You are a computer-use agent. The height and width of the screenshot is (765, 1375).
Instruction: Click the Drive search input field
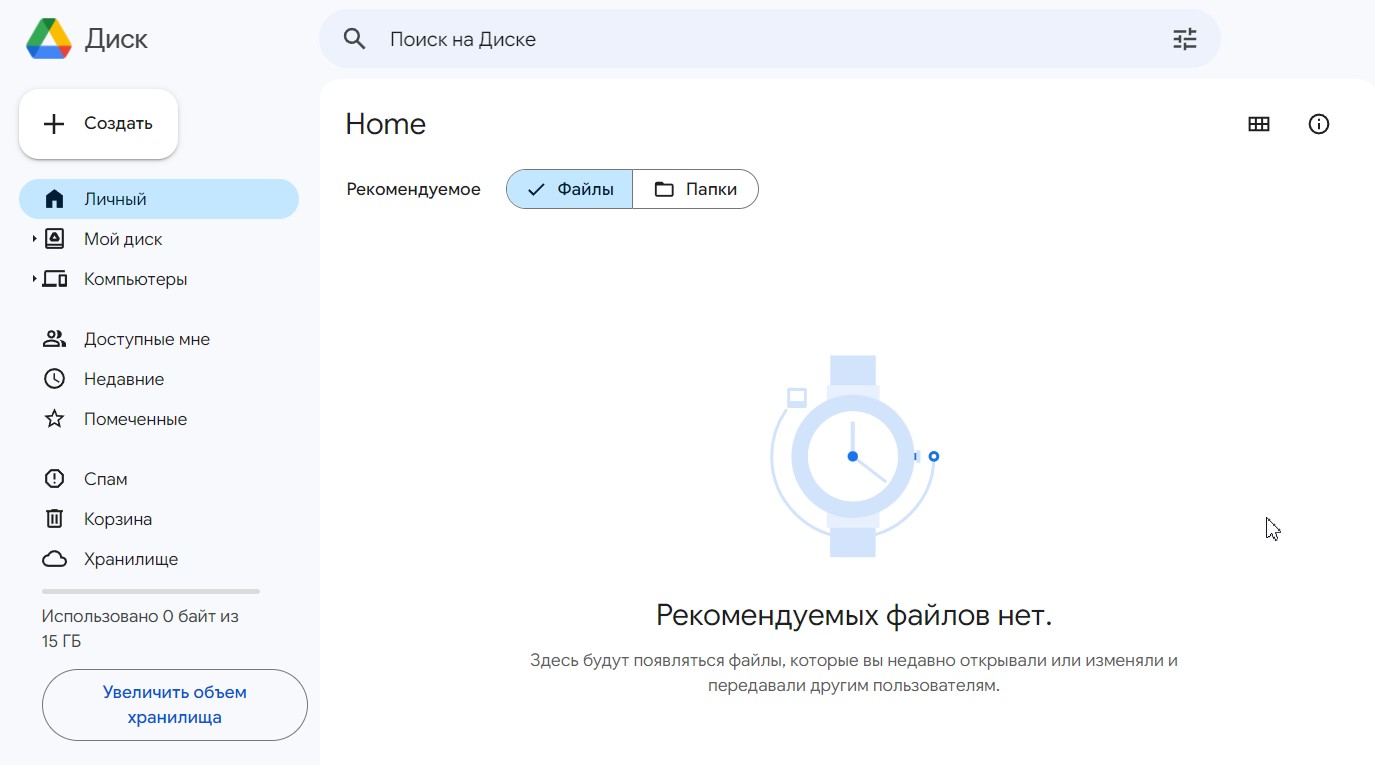[700, 38]
